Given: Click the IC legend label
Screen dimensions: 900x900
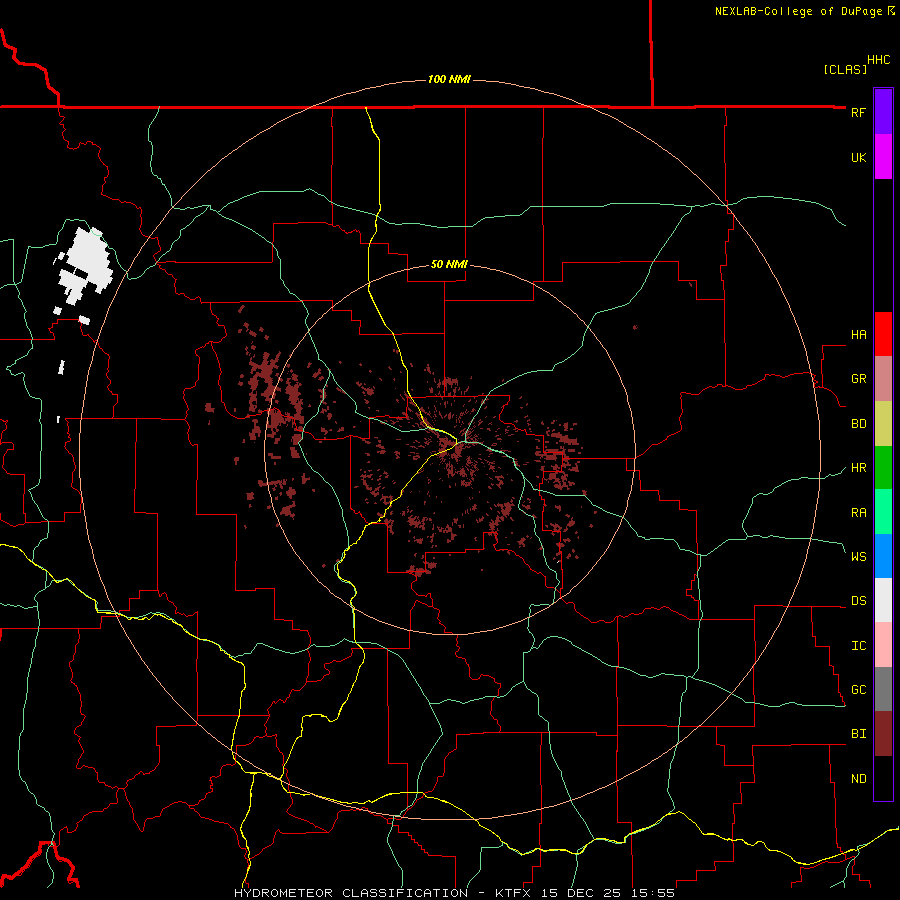Looking at the screenshot, I should [858, 645].
